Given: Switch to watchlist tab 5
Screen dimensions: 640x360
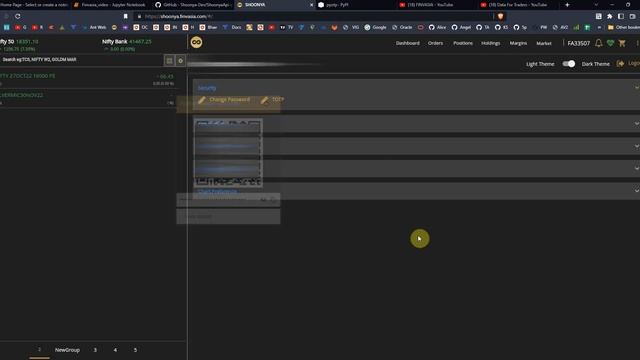Looking at the screenshot, I should (135, 350).
